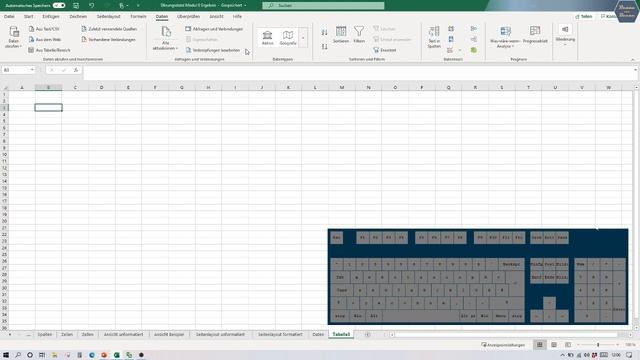Toggle the Filtern funnel button
The width and height of the screenshot is (640, 360).
pos(359,34)
